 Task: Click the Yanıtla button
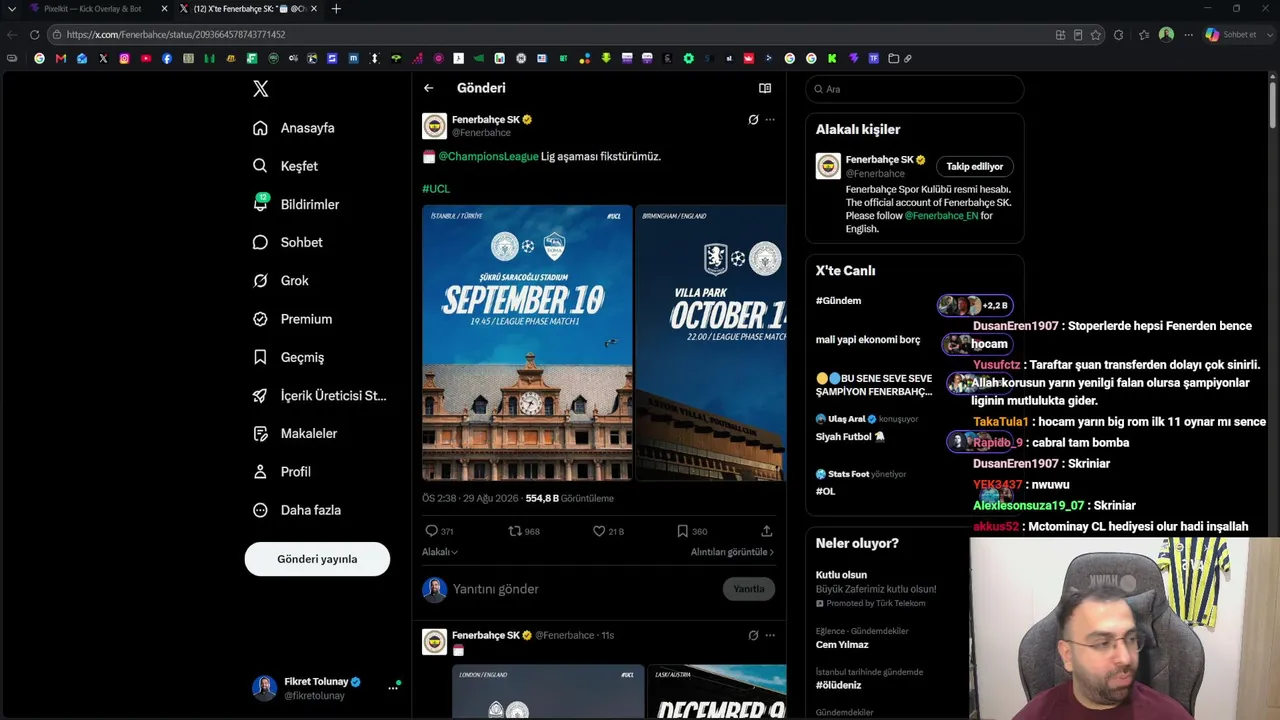point(749,589)
